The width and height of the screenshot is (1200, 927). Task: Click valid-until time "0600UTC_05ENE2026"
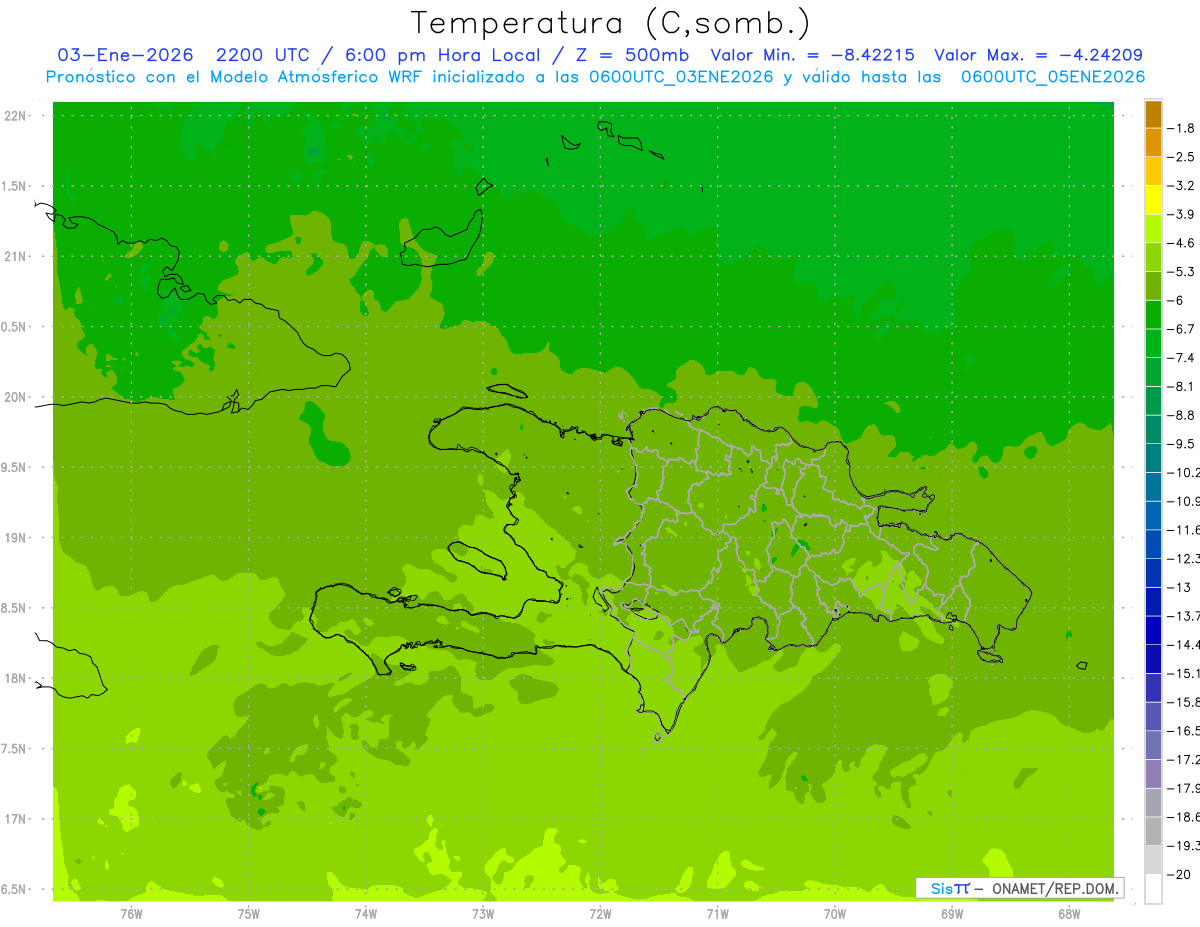1053,77
